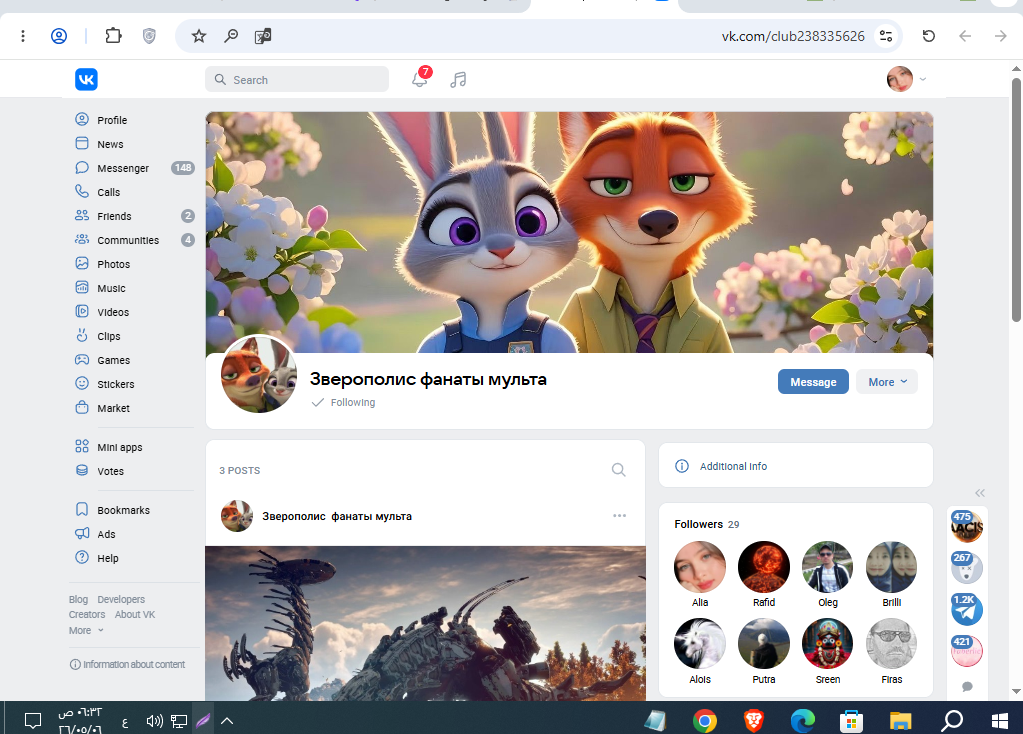
Task: Click the browser profile icon
Action: click(59, 36)
